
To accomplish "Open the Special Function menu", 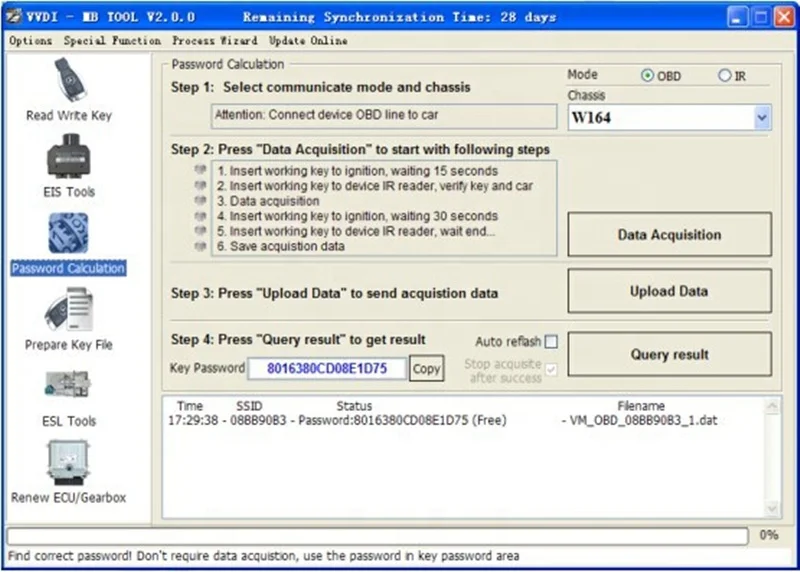I will pyautogui.click(x=112, y=41).
